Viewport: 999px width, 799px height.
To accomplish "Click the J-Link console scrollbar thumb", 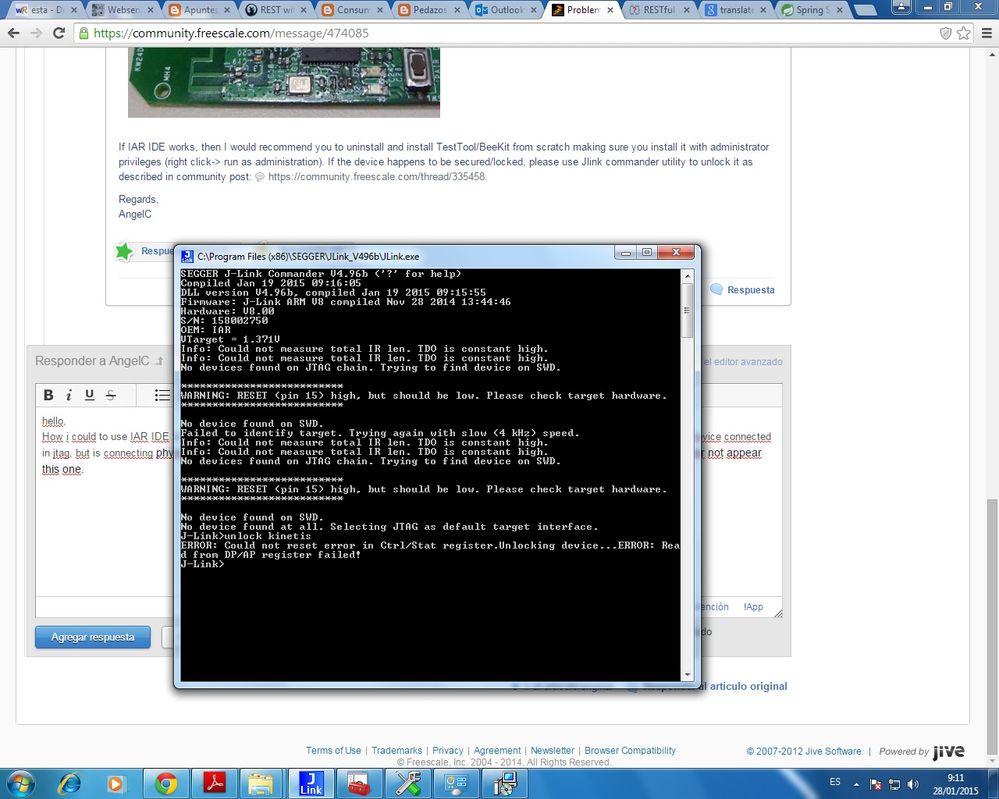I will [687, 310].
